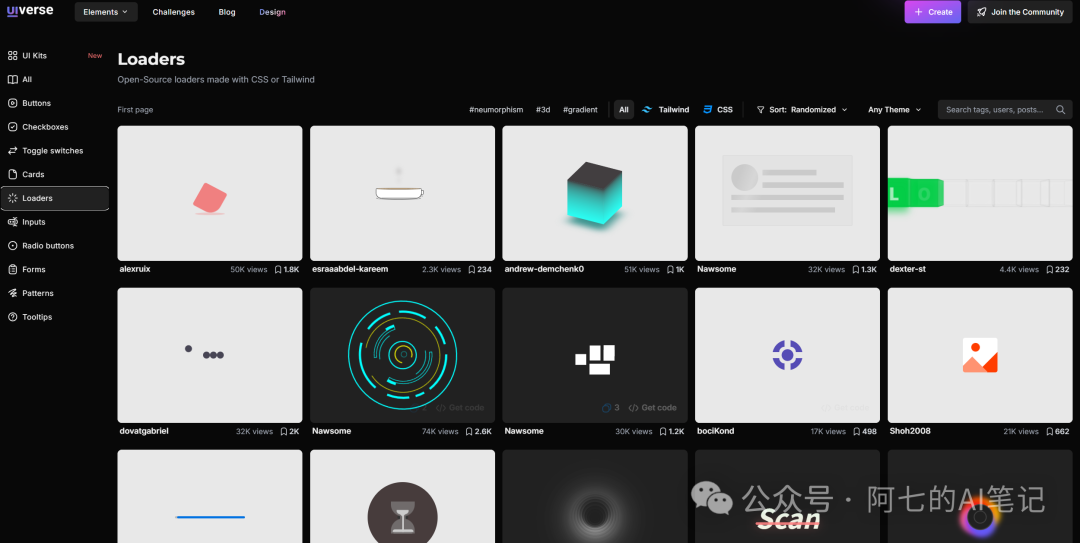Filter loaders by Tailwind

(665, 110)
